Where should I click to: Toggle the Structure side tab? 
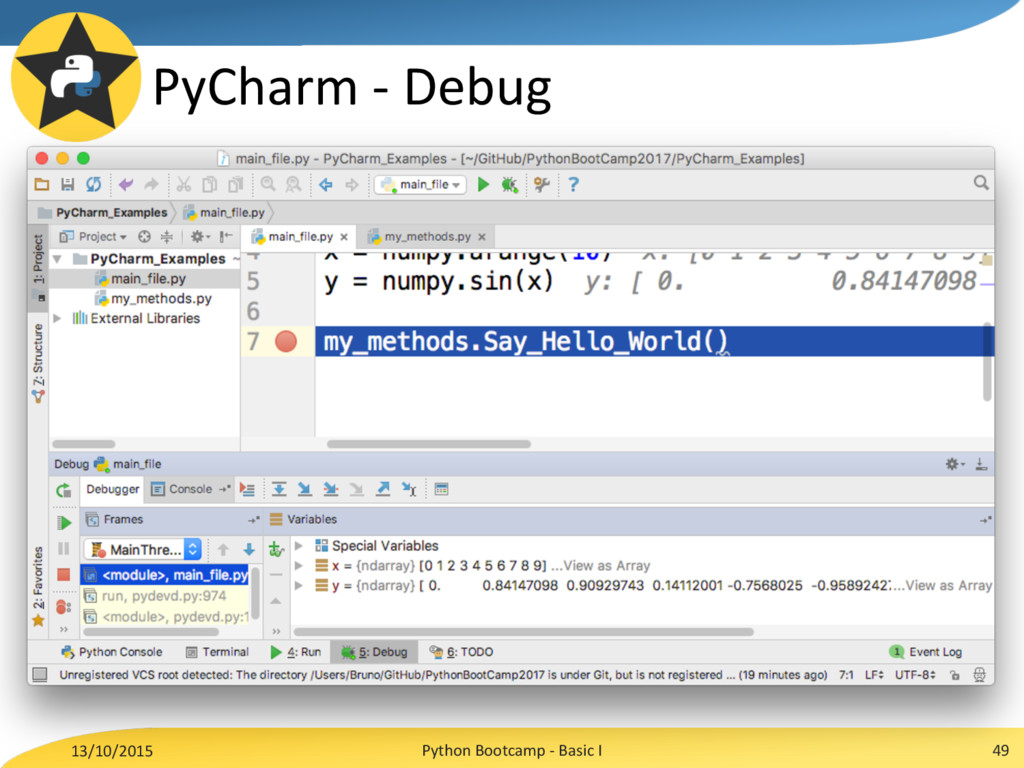click(x=39, y=363)
